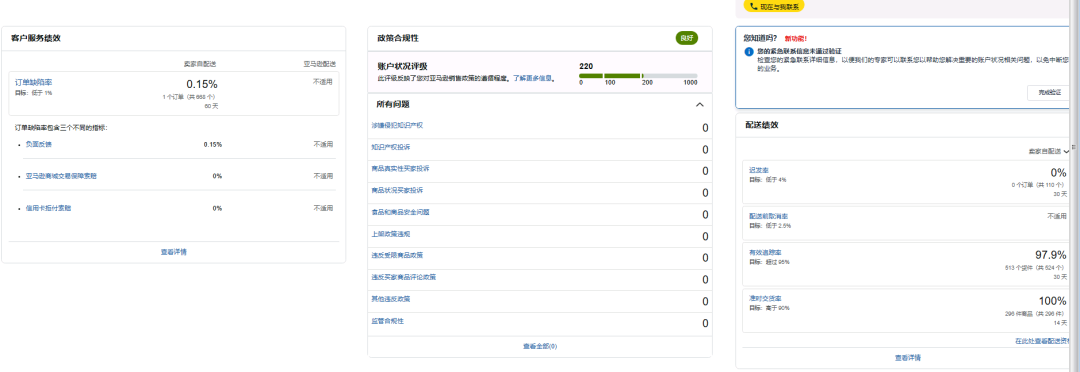
Task: Collapse the 所有问题 section chevron
Action: tap(700, 105)
